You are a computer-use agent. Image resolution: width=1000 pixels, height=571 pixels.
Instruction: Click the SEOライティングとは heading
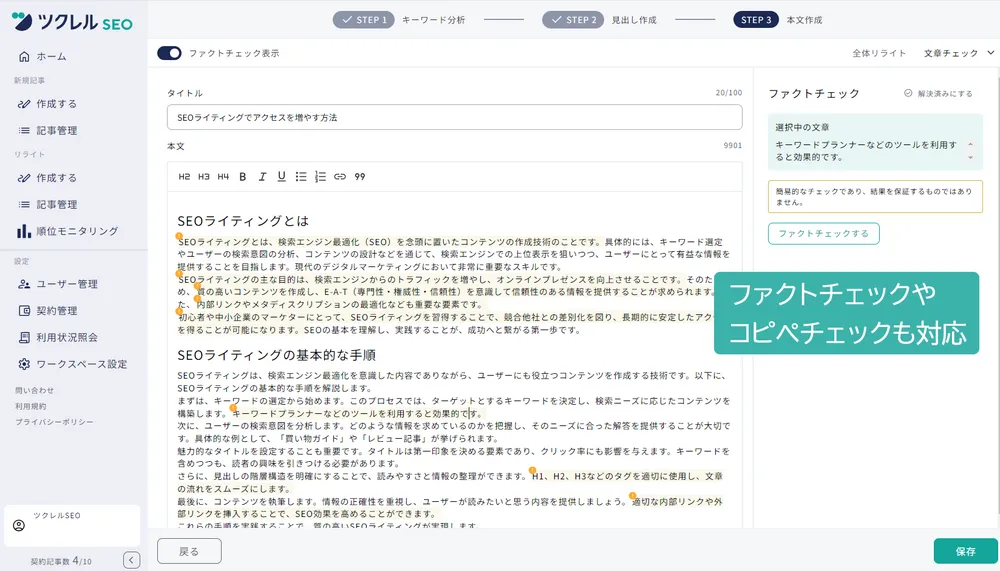pyautogui.click(x=243, y=221)
